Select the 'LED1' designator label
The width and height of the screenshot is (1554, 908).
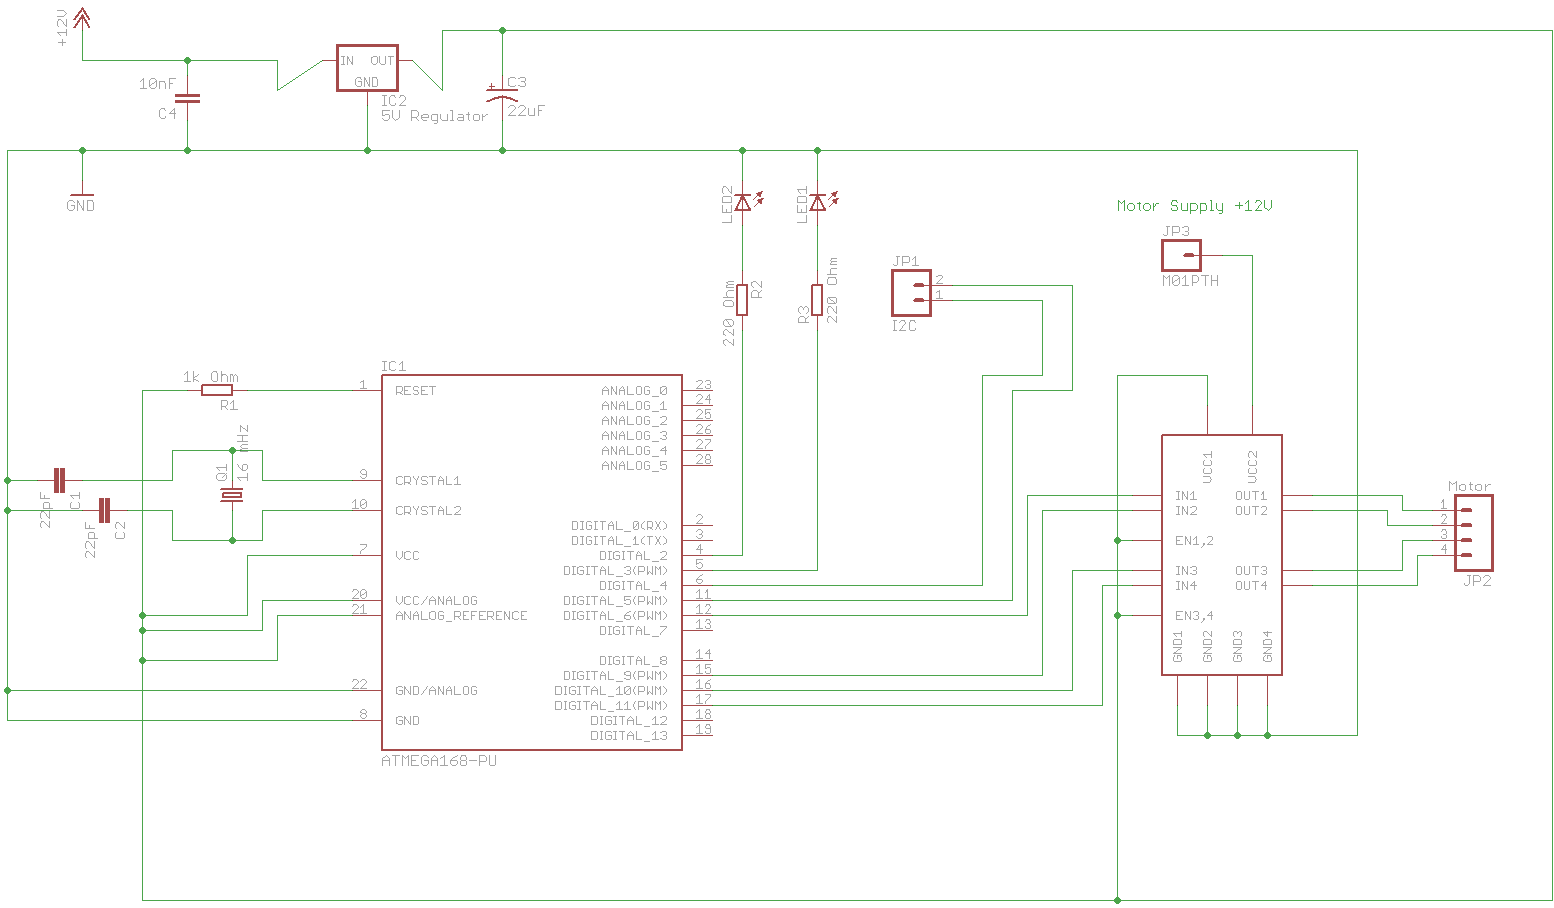[x=802, y=204]
